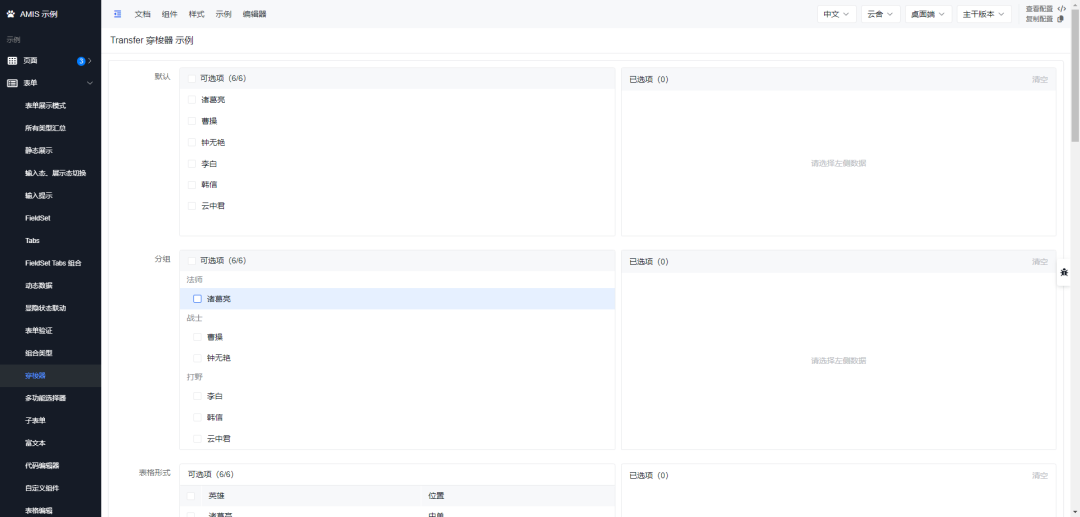The width and height of the screenshot is (1080, 517).
Task: Check 韩信 under the 打野 group
Action: tap(198, 417)
